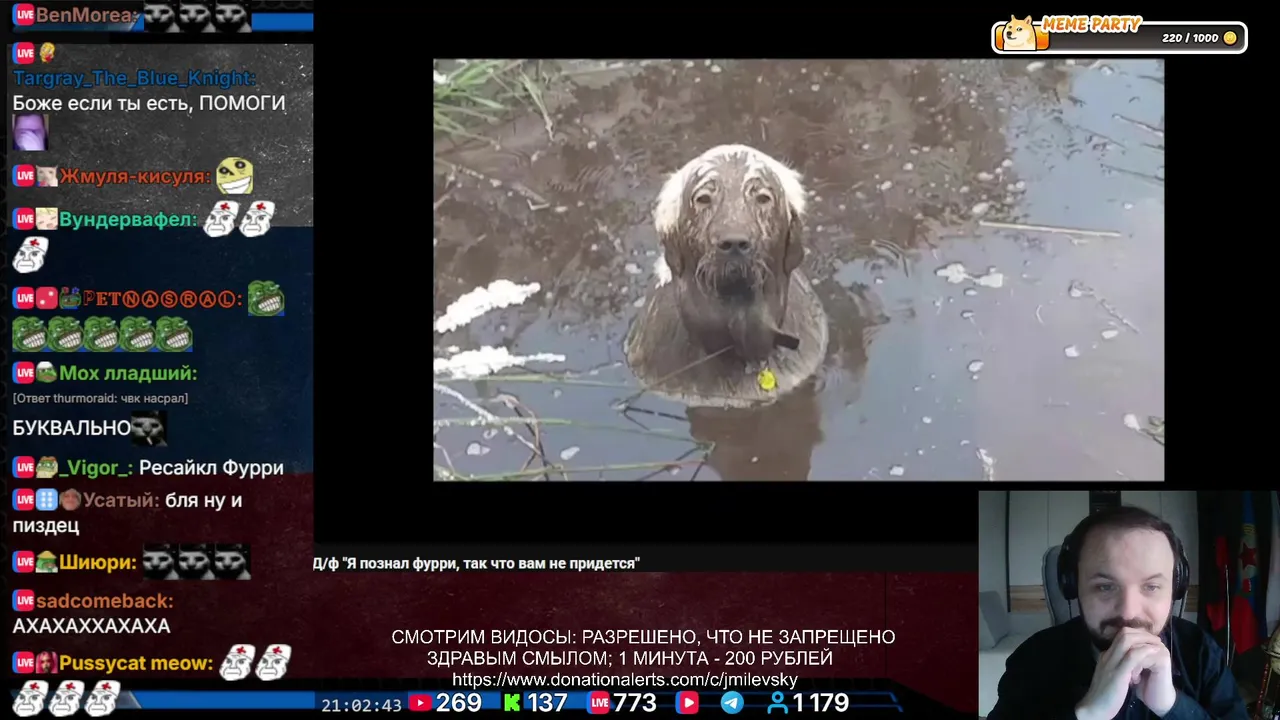This screenshot has width=1280, height=720.
Task: Click username Усатый in chat
Action: click(120, 500)
